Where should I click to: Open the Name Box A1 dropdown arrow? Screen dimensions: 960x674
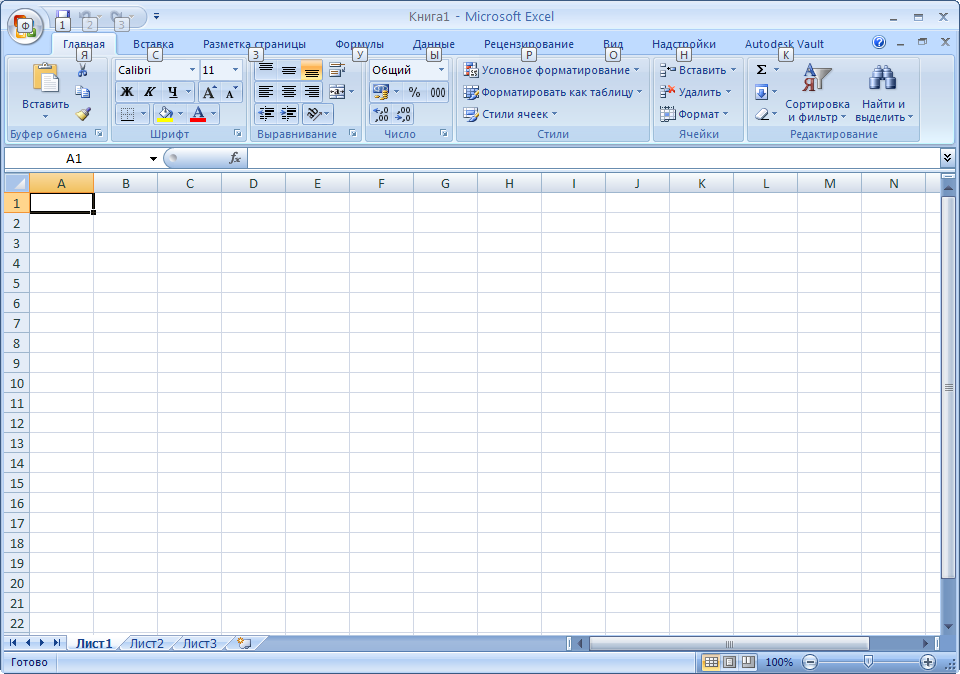point(153,159)
